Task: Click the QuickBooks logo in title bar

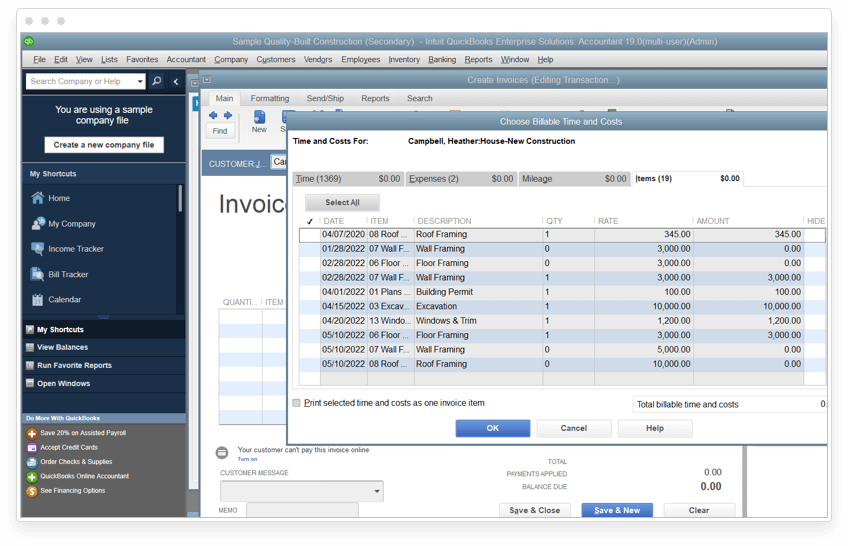Action: pyautogui.click(x=29, y=41)
